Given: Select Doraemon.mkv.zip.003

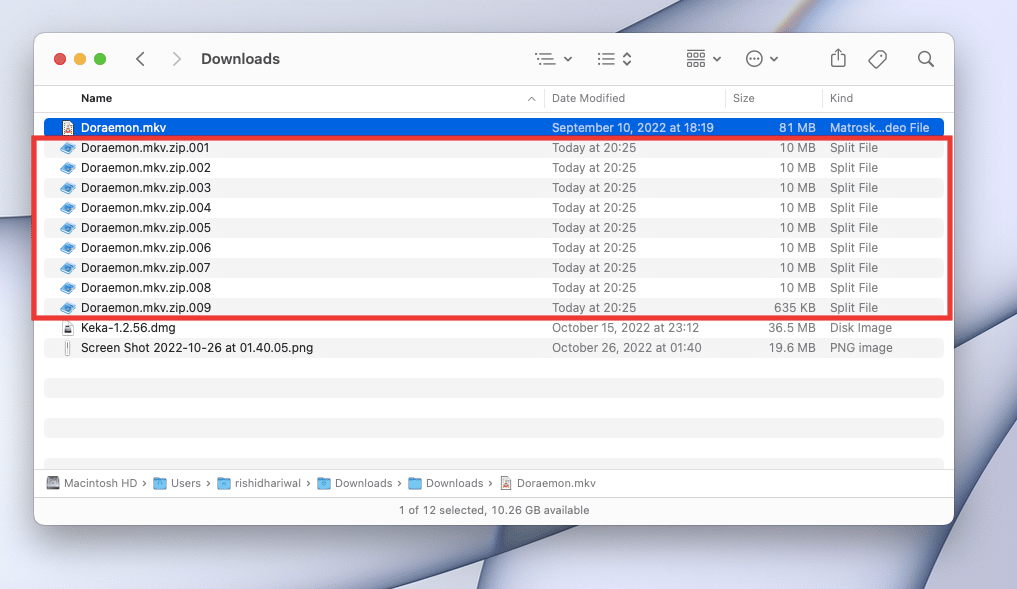Looking at the screenshot, I should 494,188.
